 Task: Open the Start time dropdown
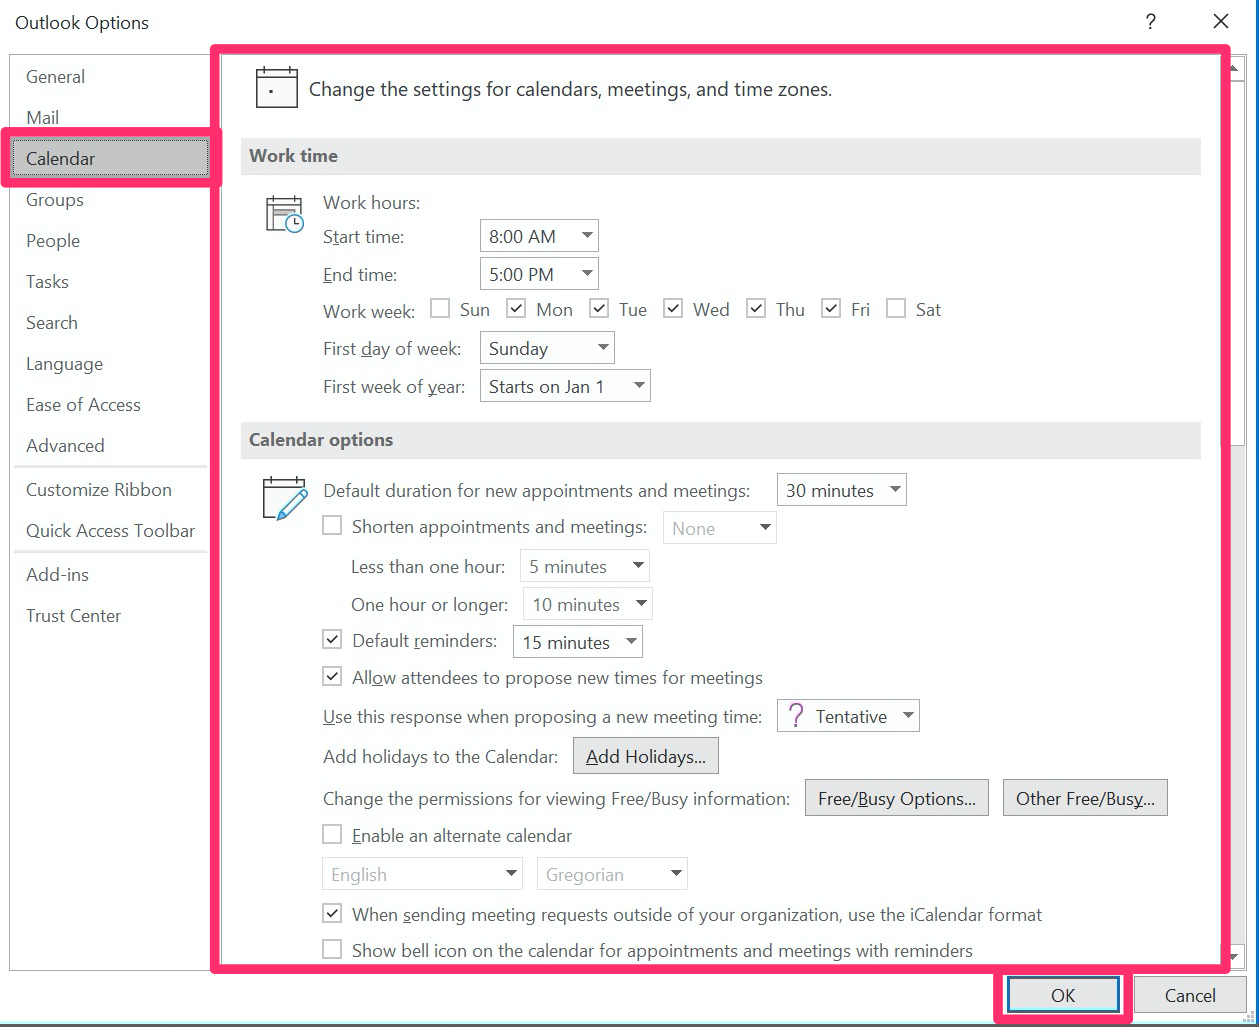pos(539,236)
